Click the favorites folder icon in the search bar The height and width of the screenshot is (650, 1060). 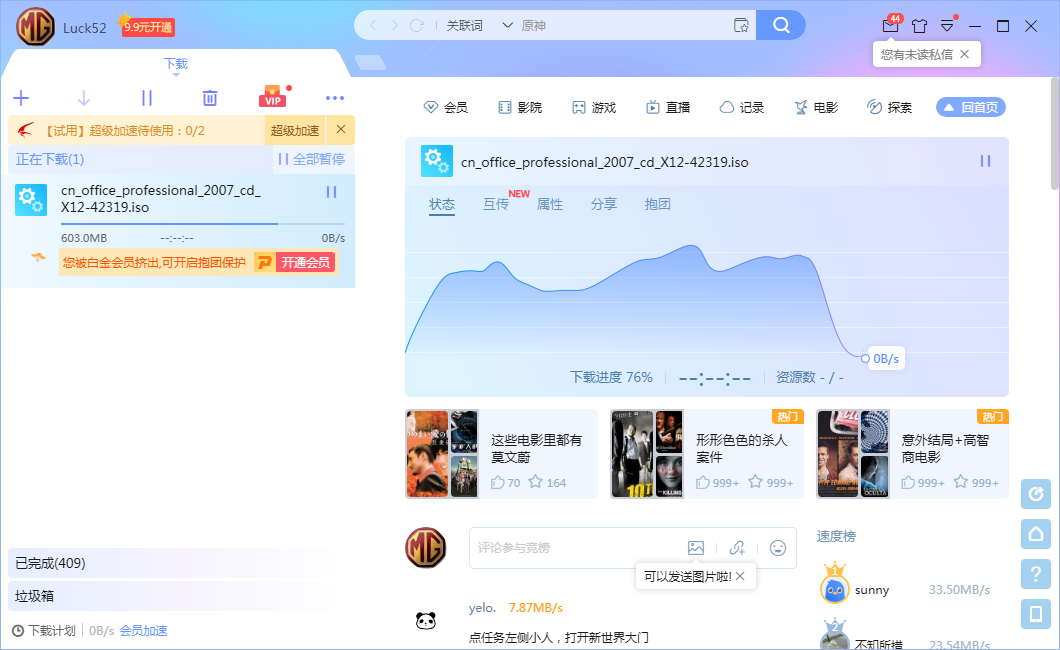[x=741, y=26]
